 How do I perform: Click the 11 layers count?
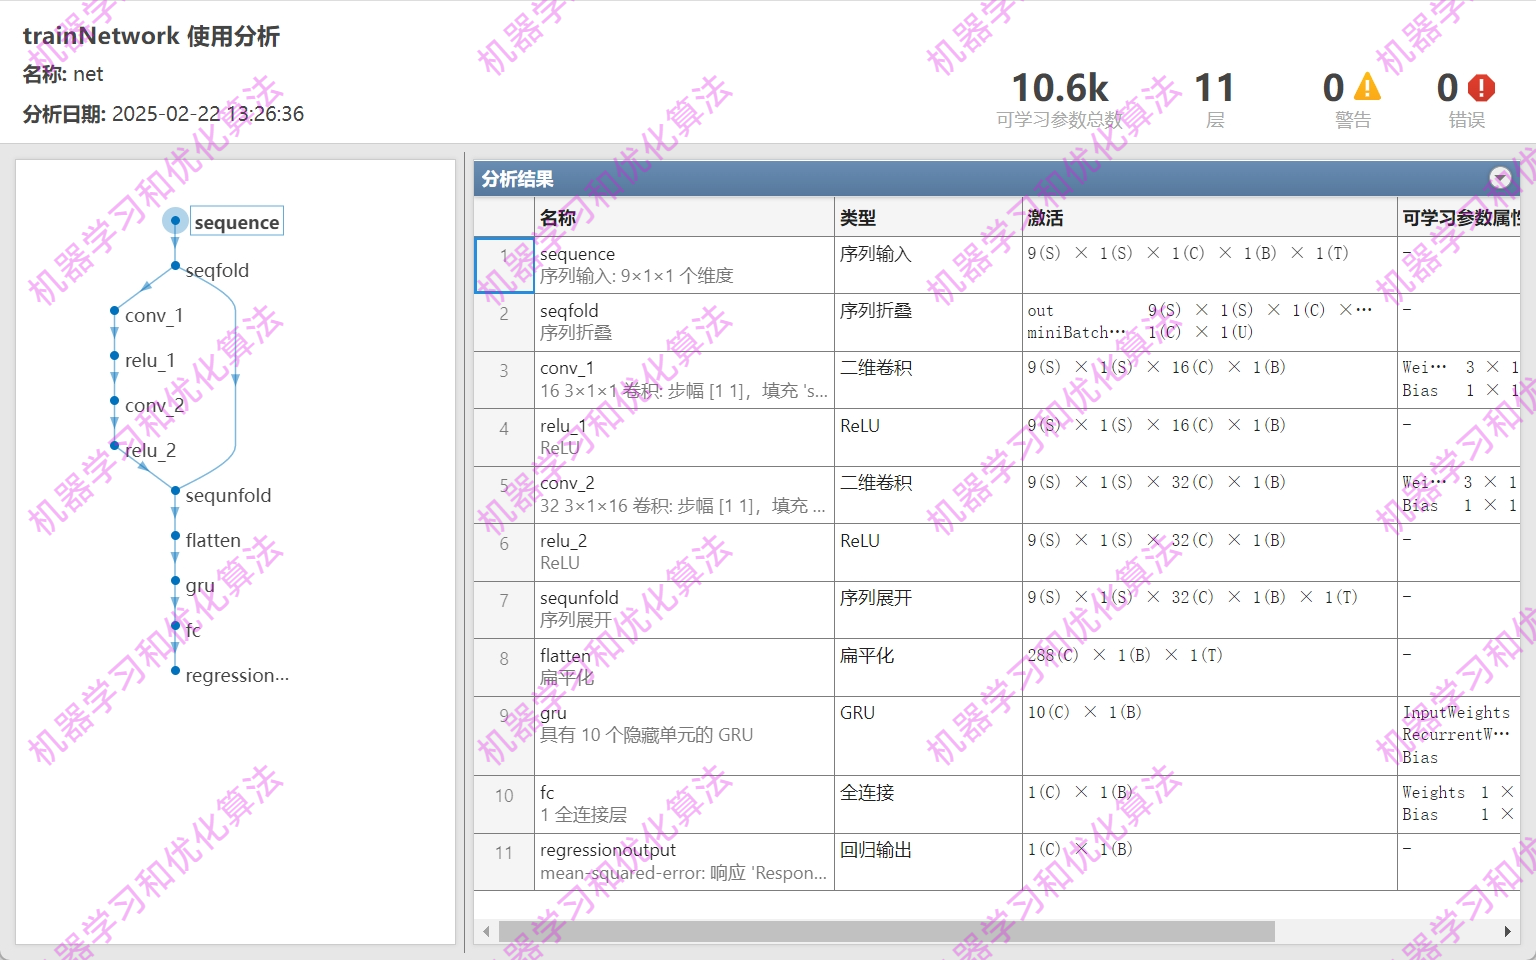1215,88
